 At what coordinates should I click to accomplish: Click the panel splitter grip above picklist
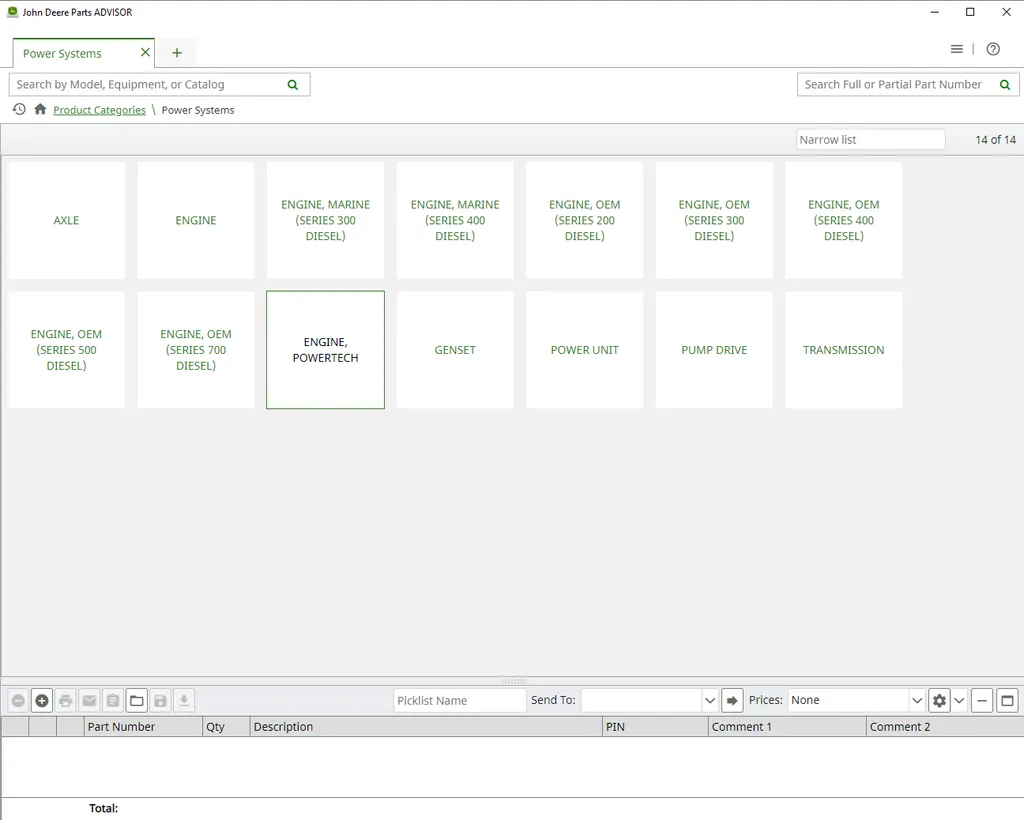coord(513,681)
